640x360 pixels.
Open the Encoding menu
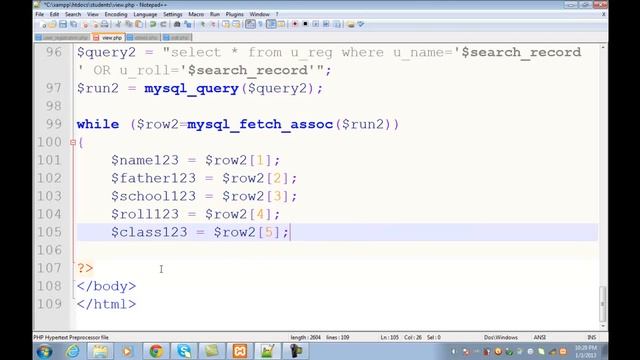click(x=116, y=14)
